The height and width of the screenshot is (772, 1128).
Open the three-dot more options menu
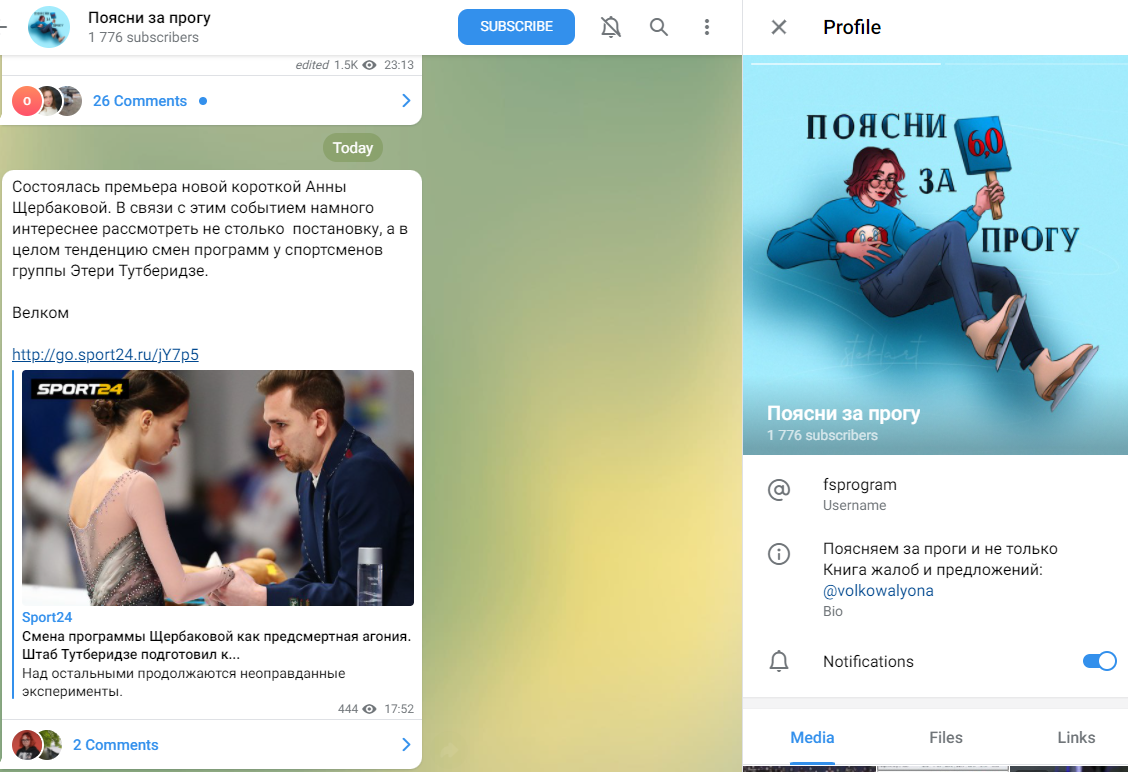tap(706, 27)
